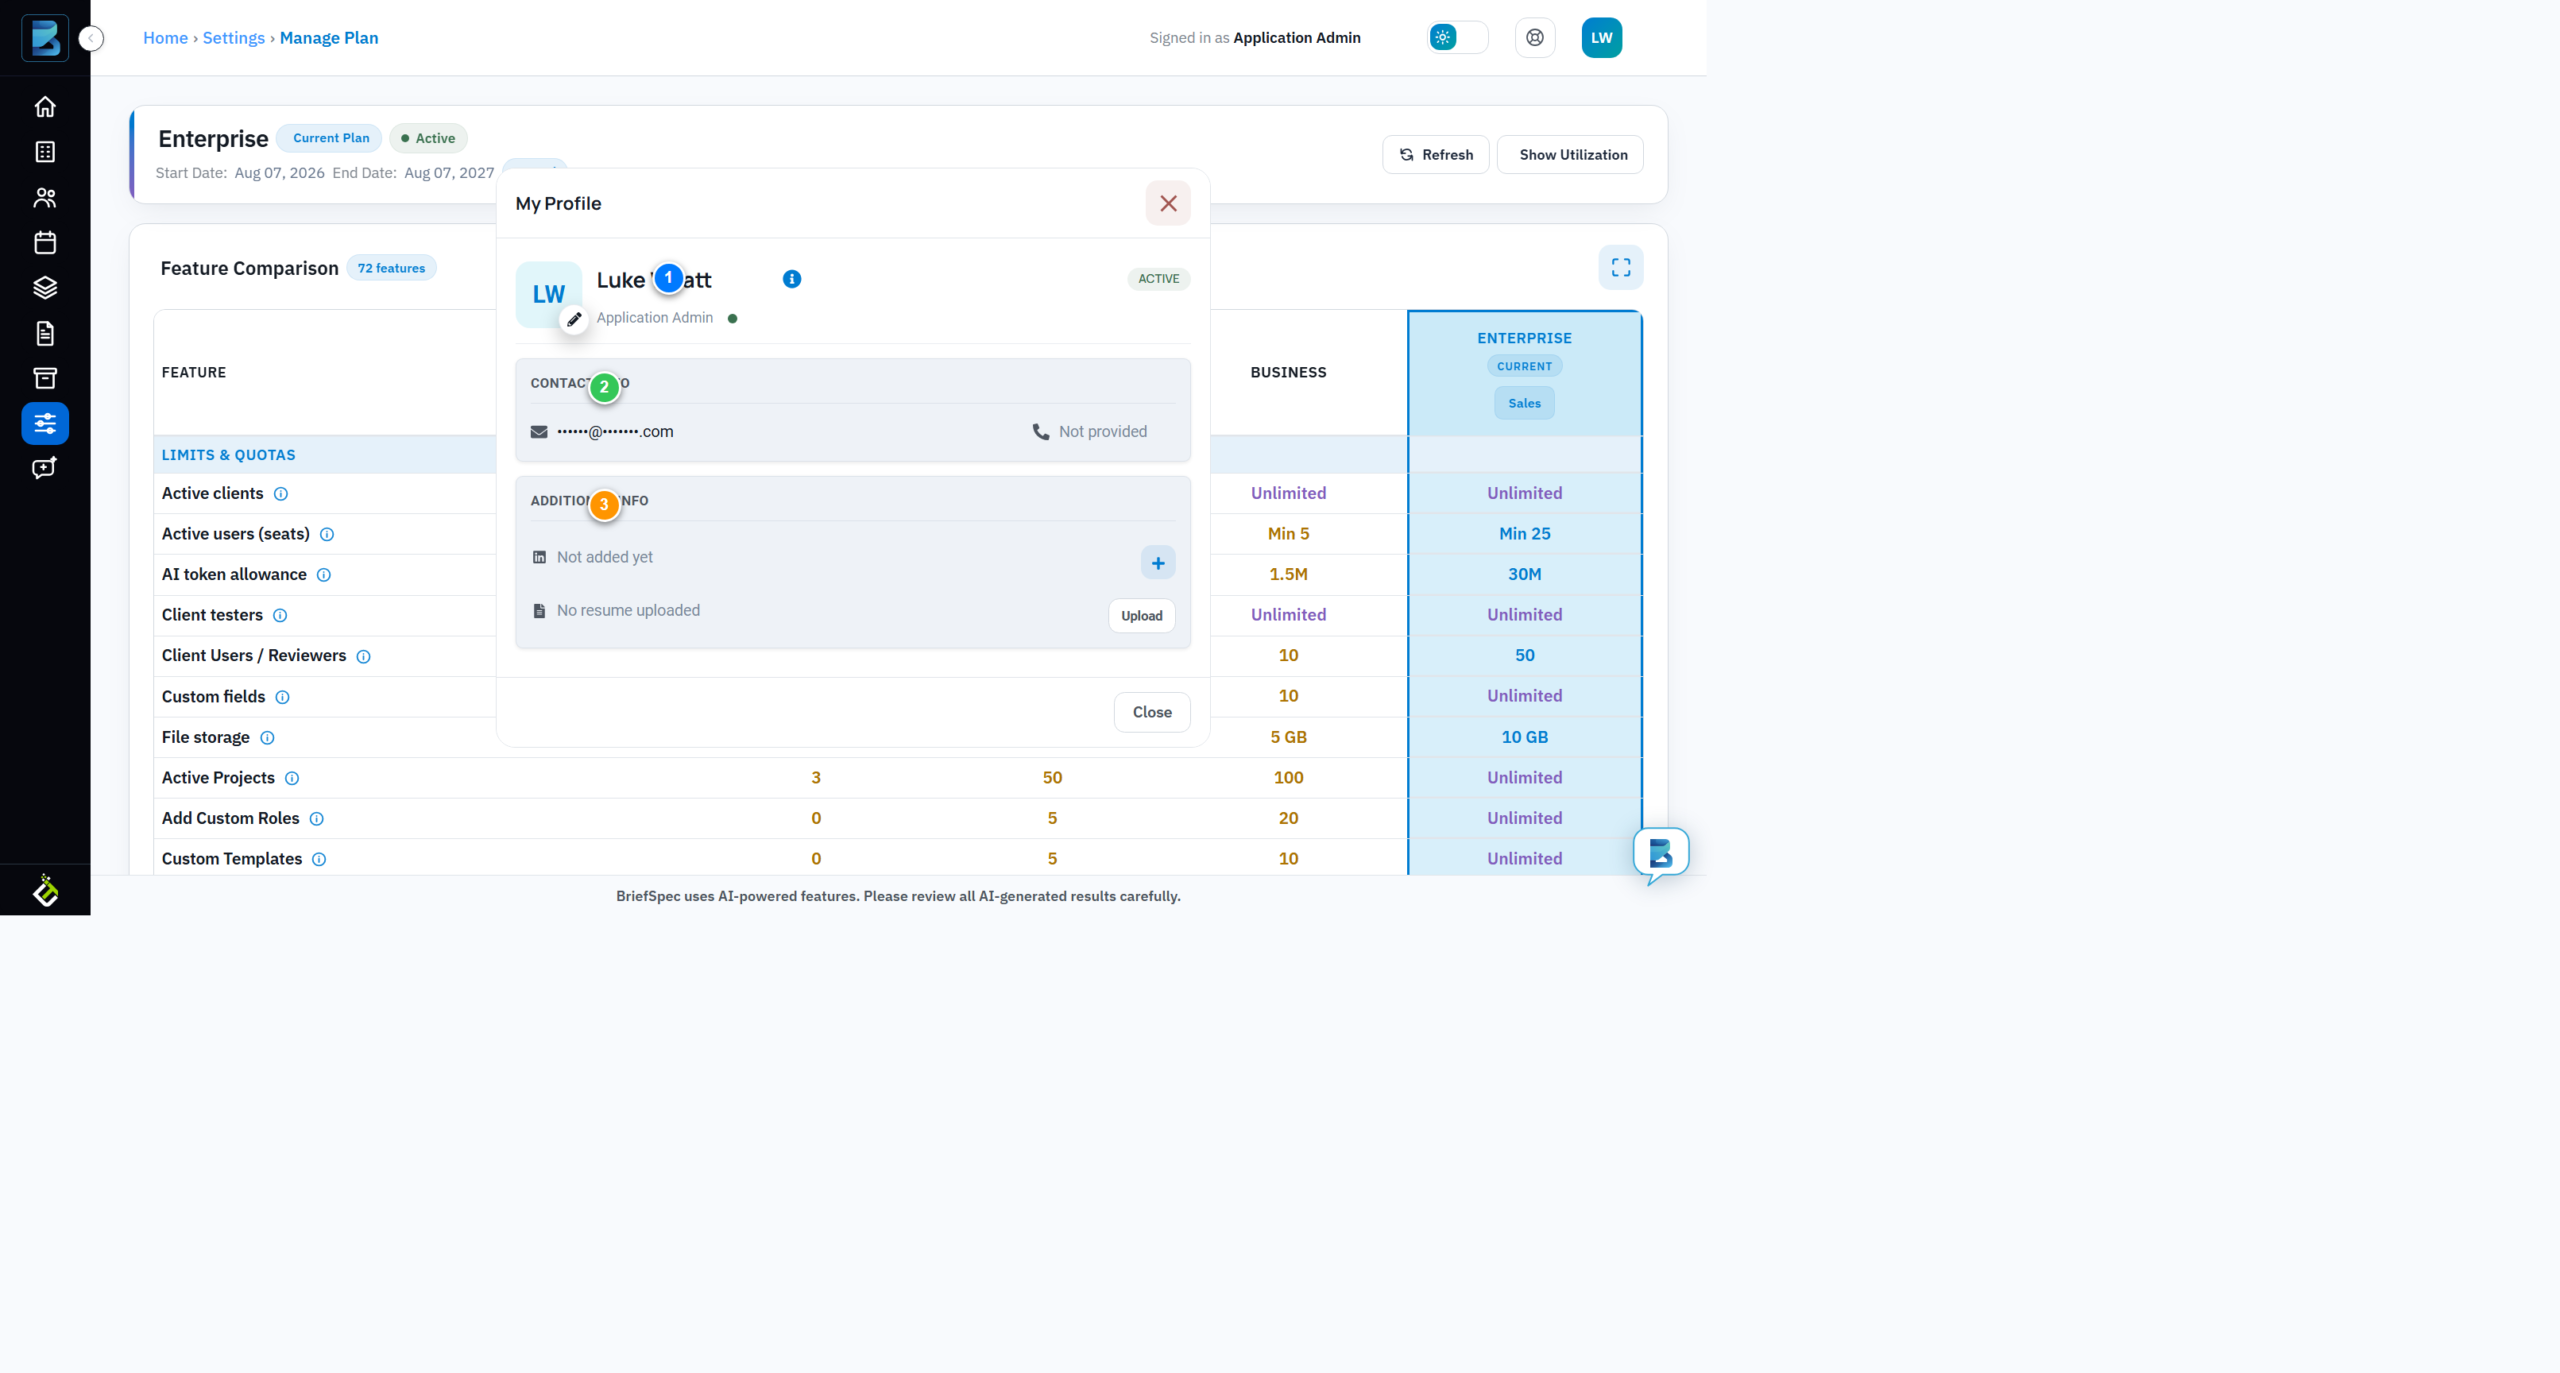The width and height of the screenshot is (2560, 1373).
Task: Collapse the sidebar with the chevron button
Action: pyautogui.click(x=91, y=38)
